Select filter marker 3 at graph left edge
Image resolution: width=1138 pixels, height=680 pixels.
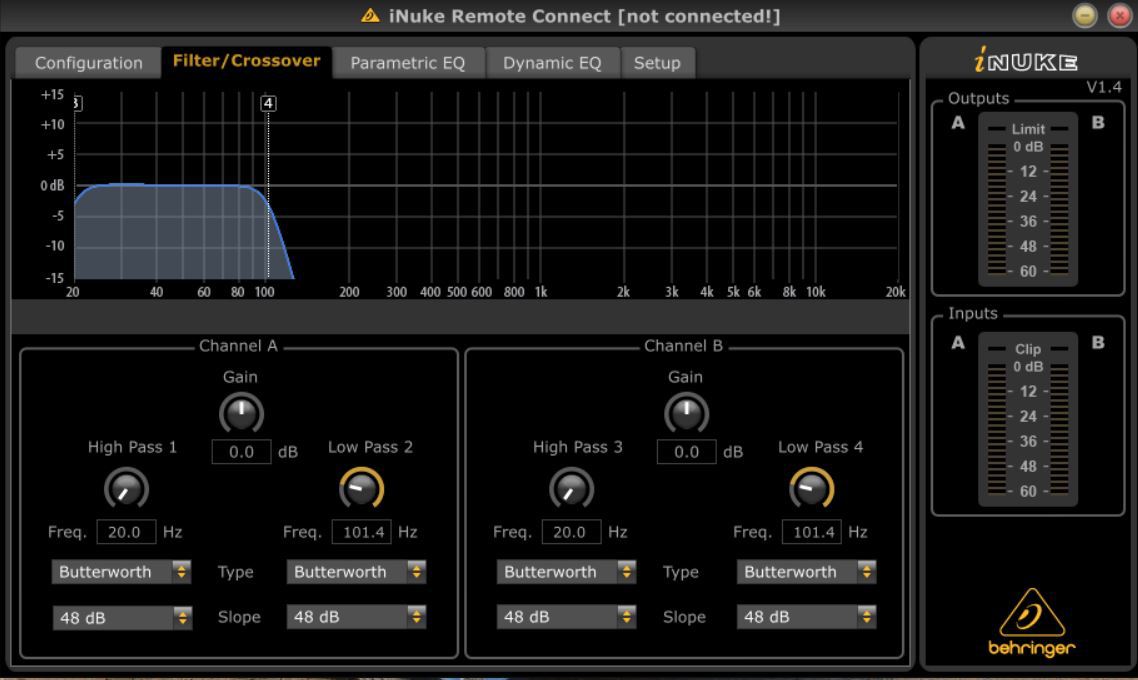[x=77, y=103]
